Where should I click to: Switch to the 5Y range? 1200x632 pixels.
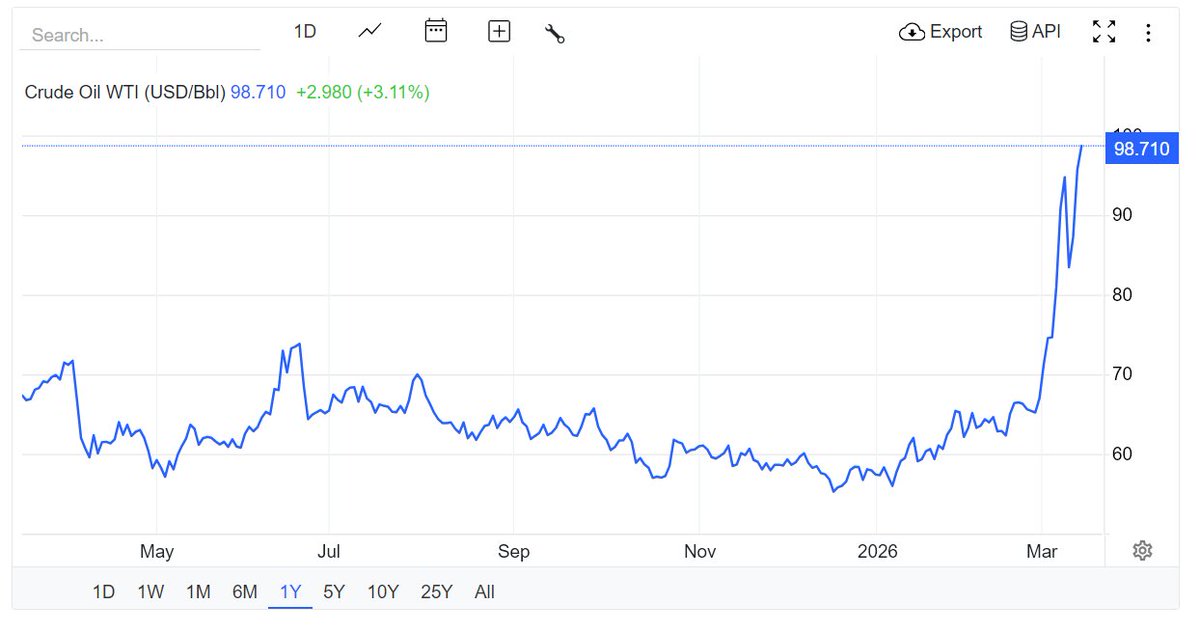click(x=334, y=592)
